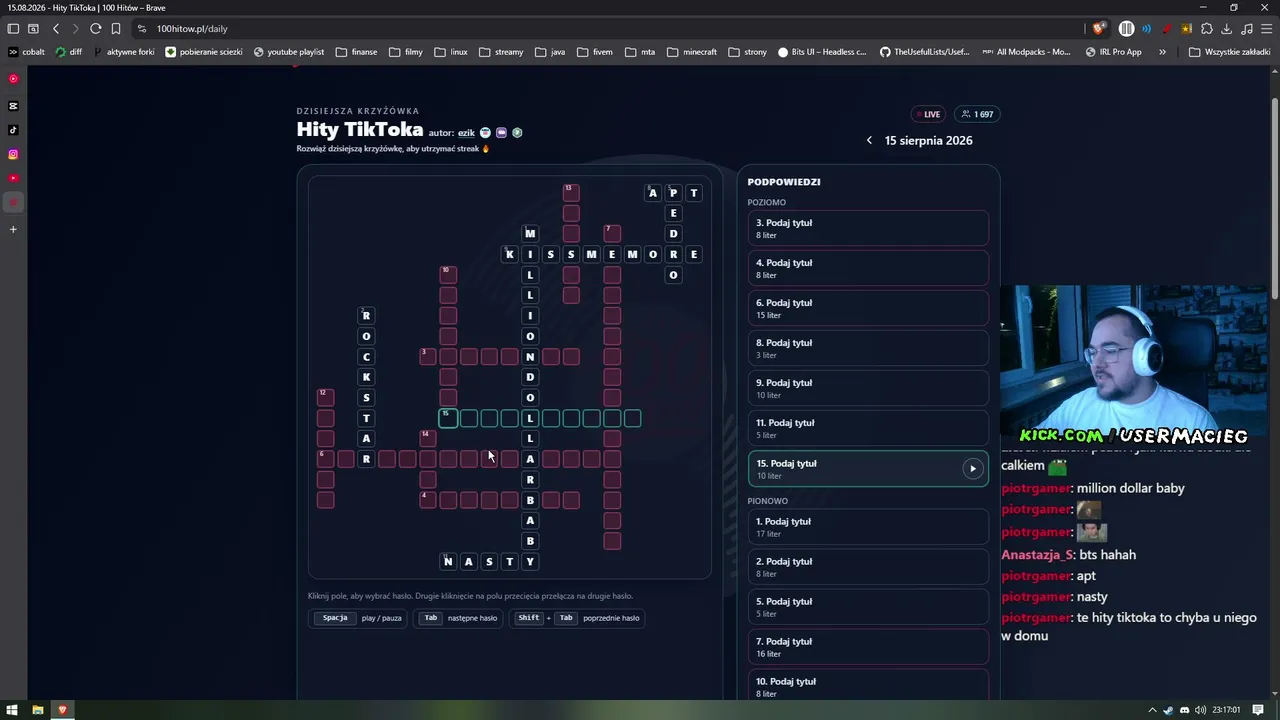This screenshot has width=1280, height=720.
Task: Click the red slash extension icon
Action: pos(1167,29)
